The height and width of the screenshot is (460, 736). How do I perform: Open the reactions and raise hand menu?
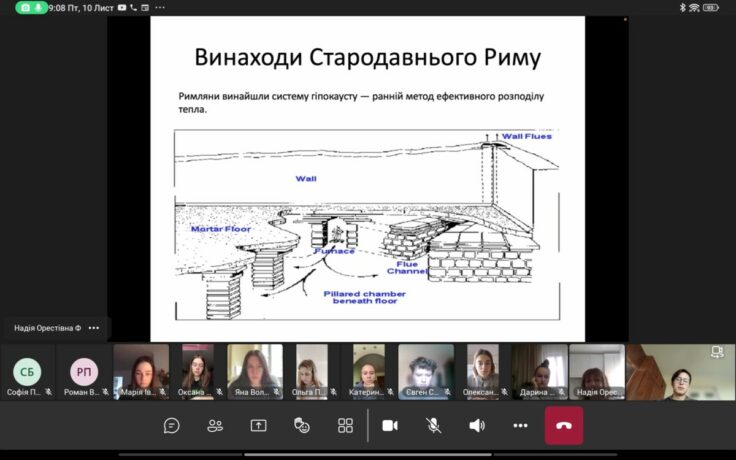tap(302, 425)
